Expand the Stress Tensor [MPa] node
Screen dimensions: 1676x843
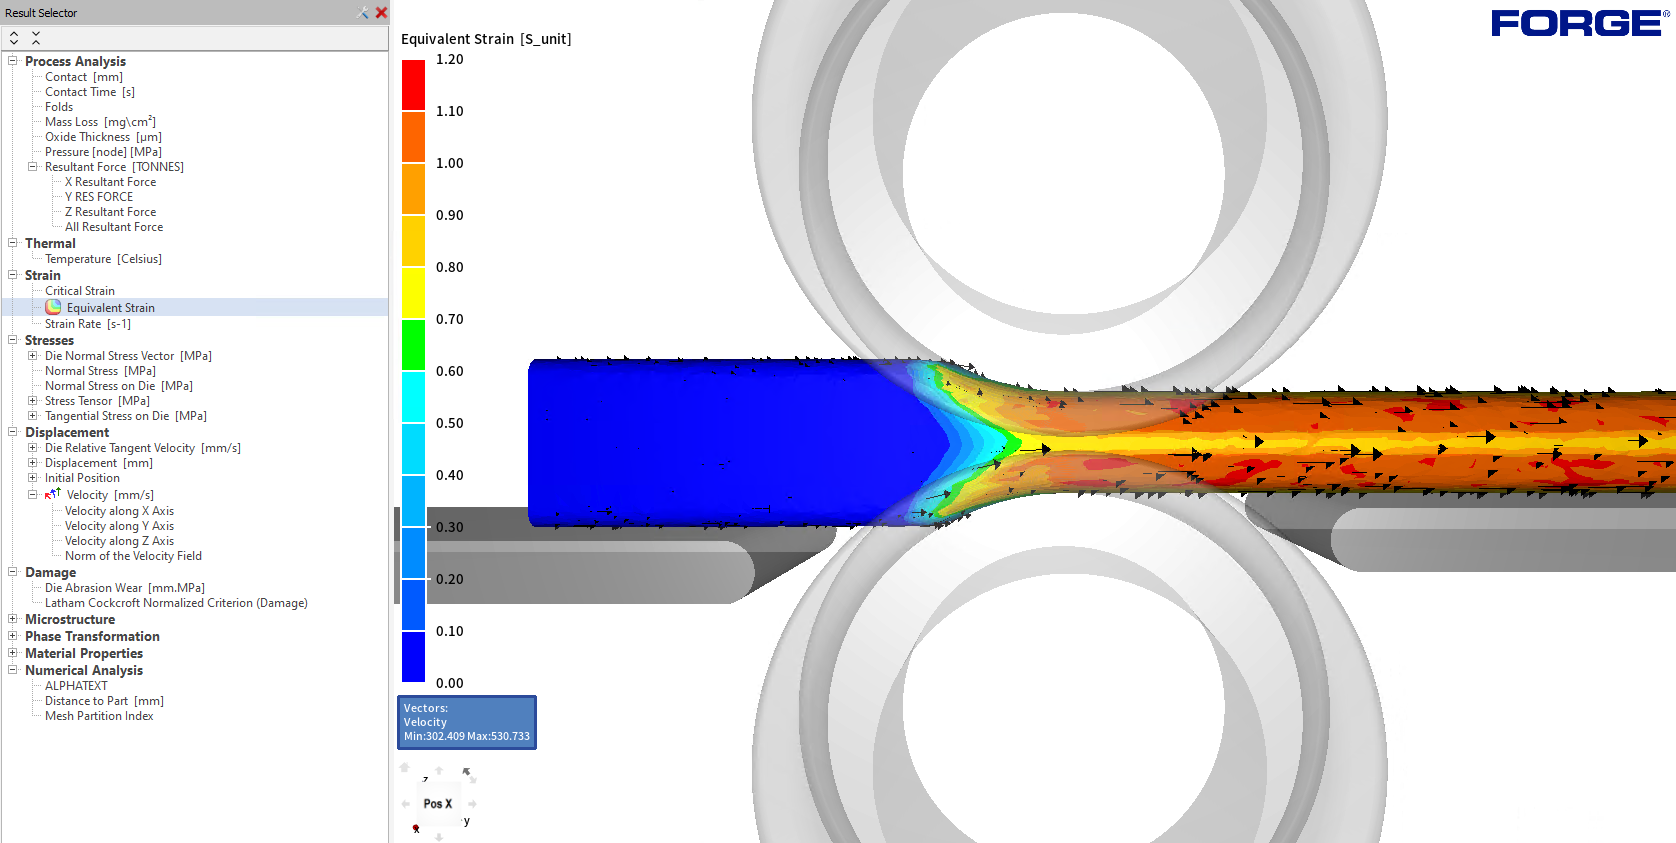tap(32, 401)
